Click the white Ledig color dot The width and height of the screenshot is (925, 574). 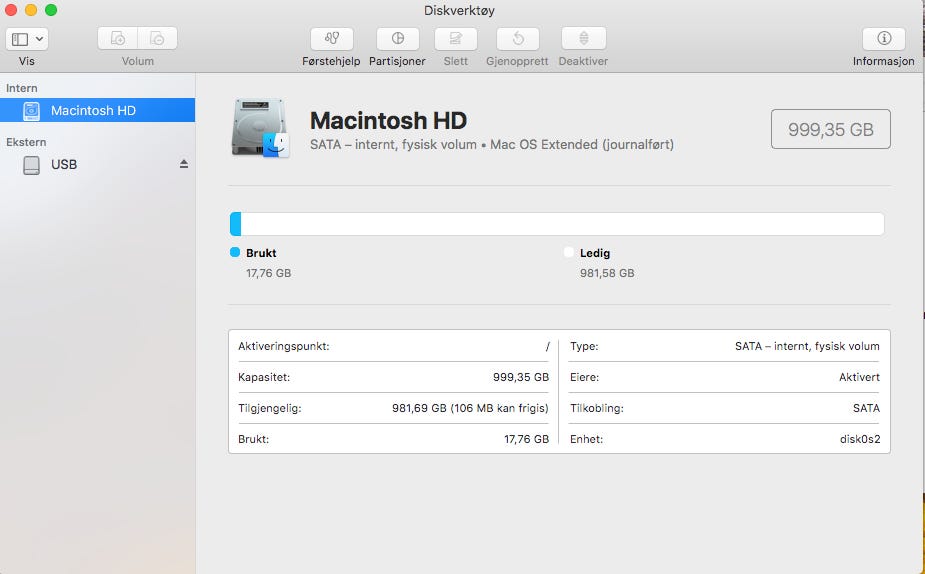pos(569,252)
